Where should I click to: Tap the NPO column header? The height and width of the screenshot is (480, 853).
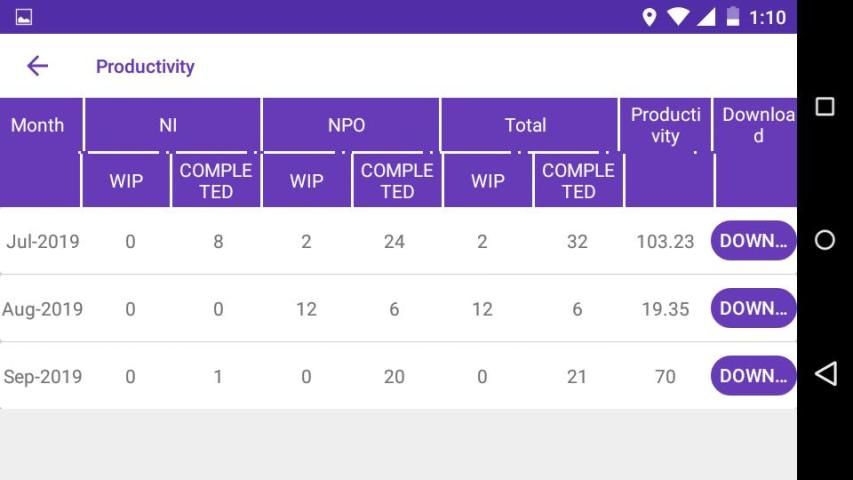point(347,125)
